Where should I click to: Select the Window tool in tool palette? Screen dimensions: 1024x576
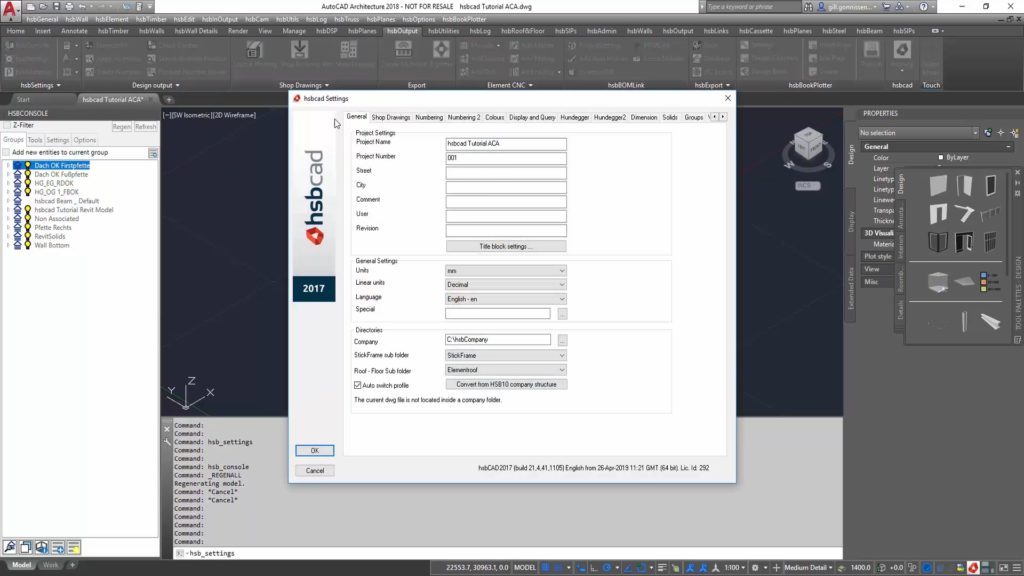990,185
